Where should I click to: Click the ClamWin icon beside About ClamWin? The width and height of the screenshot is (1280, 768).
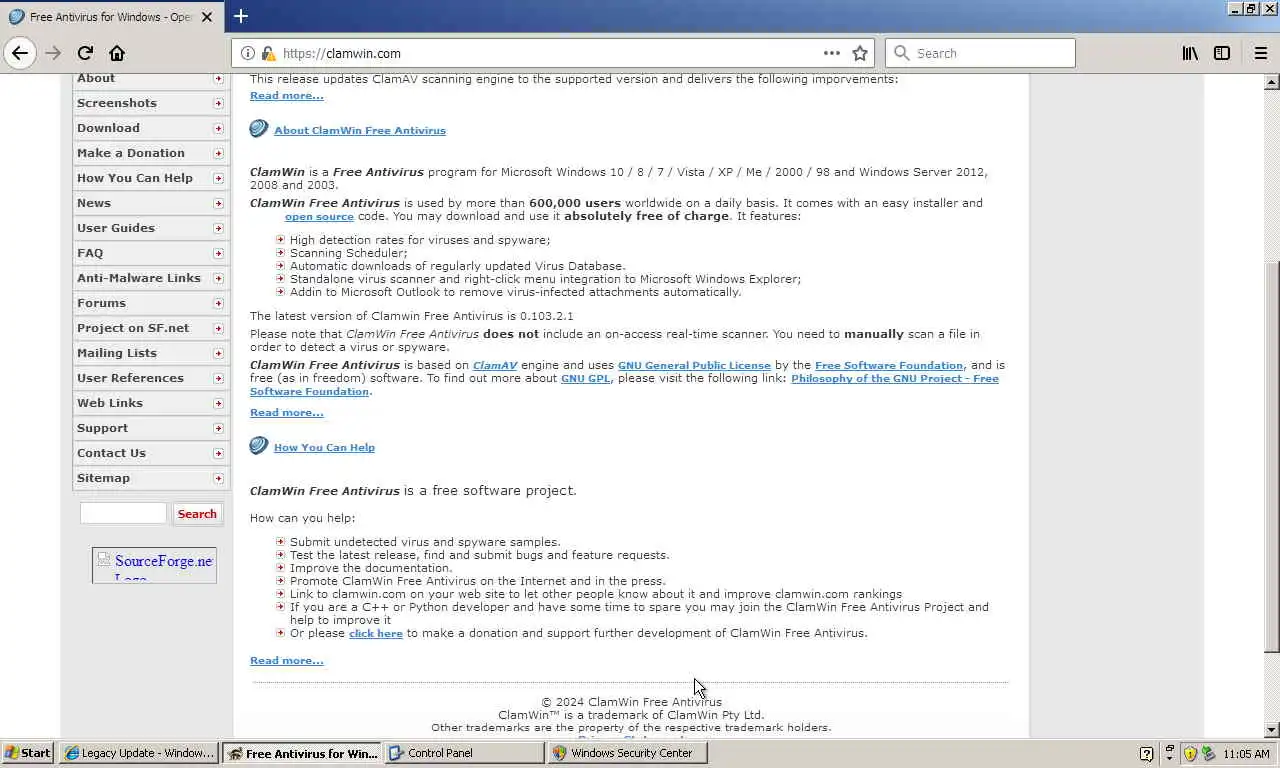(x=259, y=129)
